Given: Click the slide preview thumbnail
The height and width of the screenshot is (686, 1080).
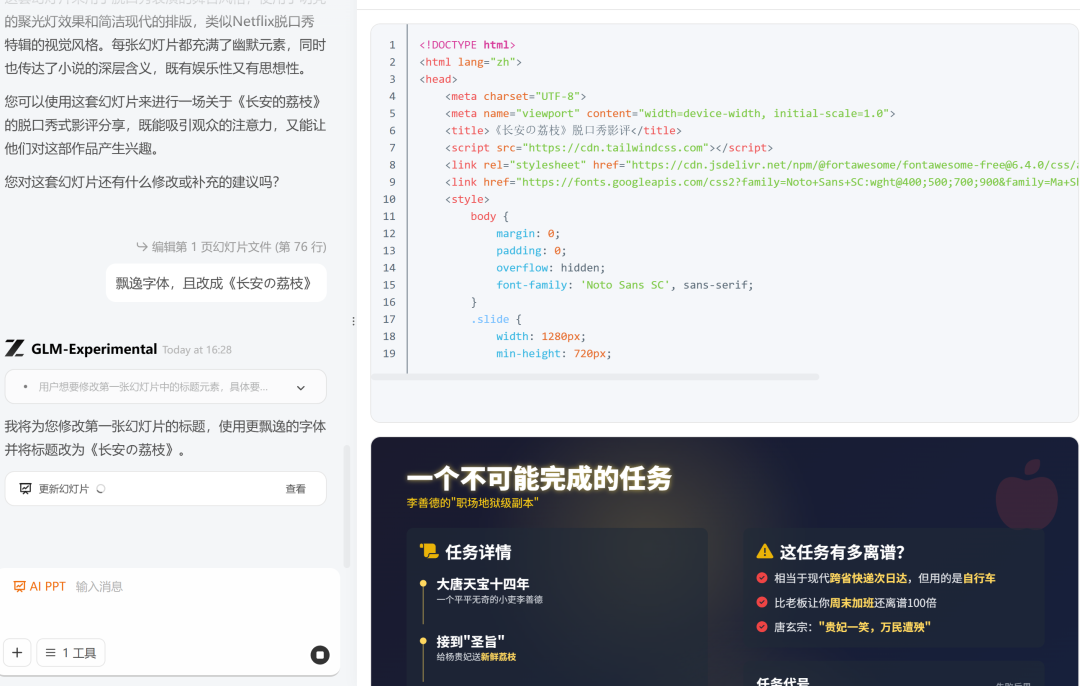Looking at the screenshot, I should click(x=724, y=560).
